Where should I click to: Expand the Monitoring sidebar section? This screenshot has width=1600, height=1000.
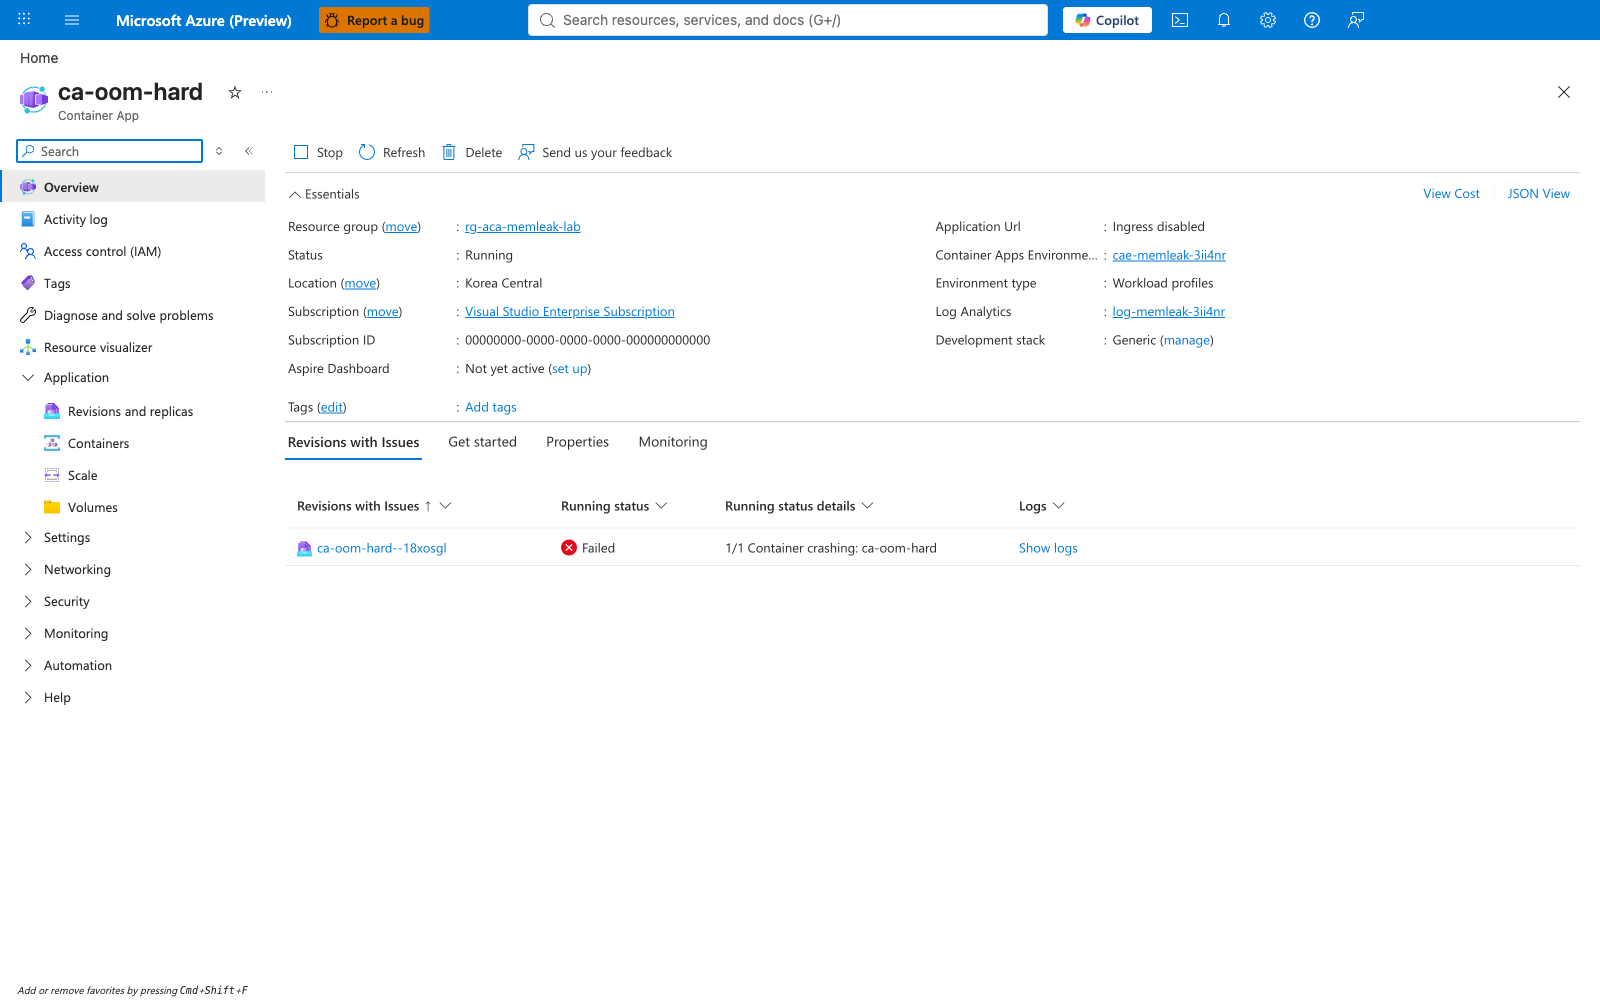click(28, 633)
